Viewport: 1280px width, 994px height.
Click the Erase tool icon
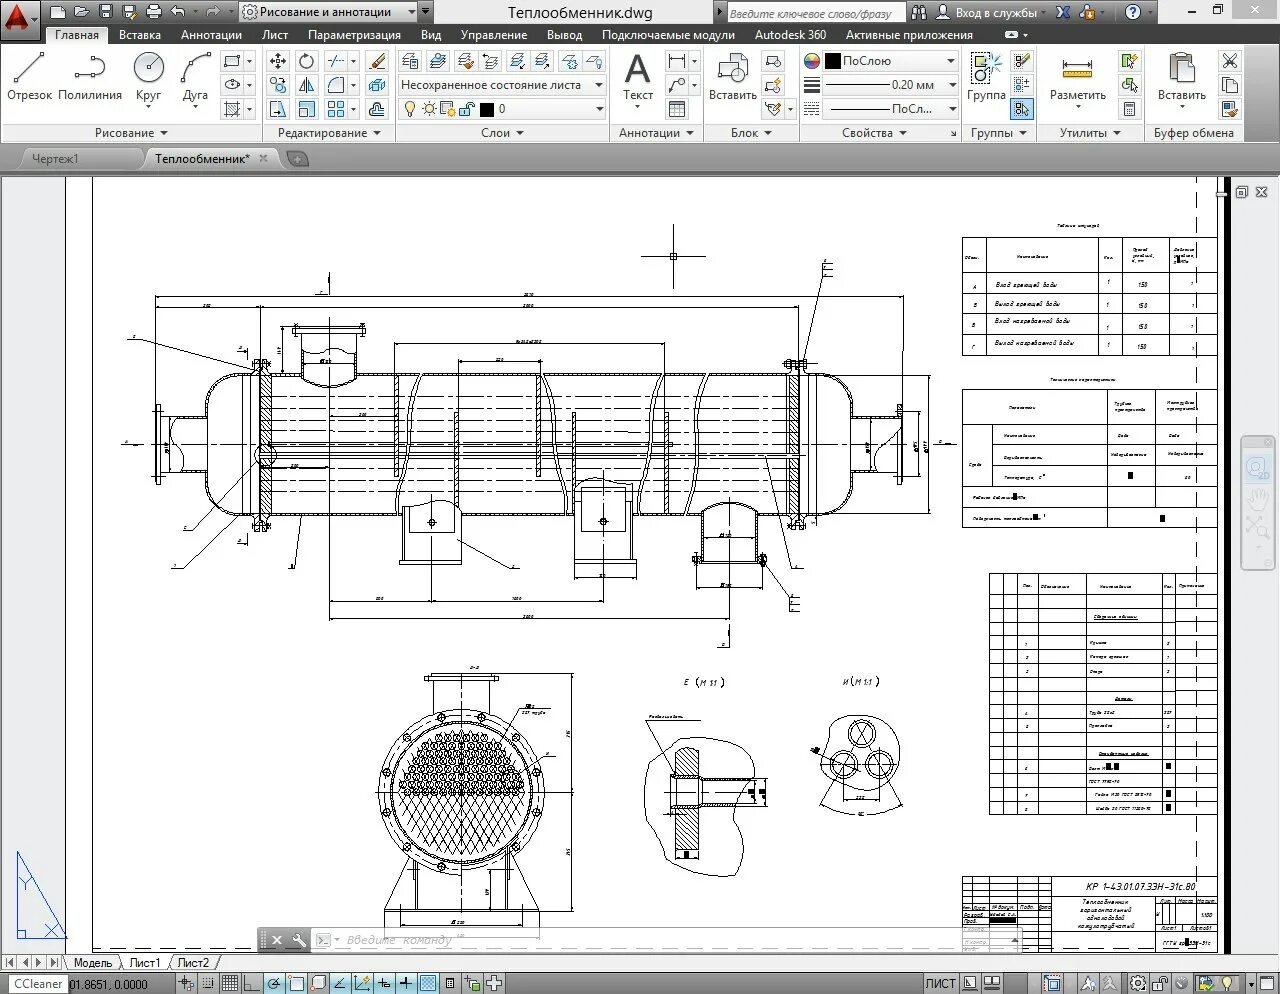click(377, 61)
